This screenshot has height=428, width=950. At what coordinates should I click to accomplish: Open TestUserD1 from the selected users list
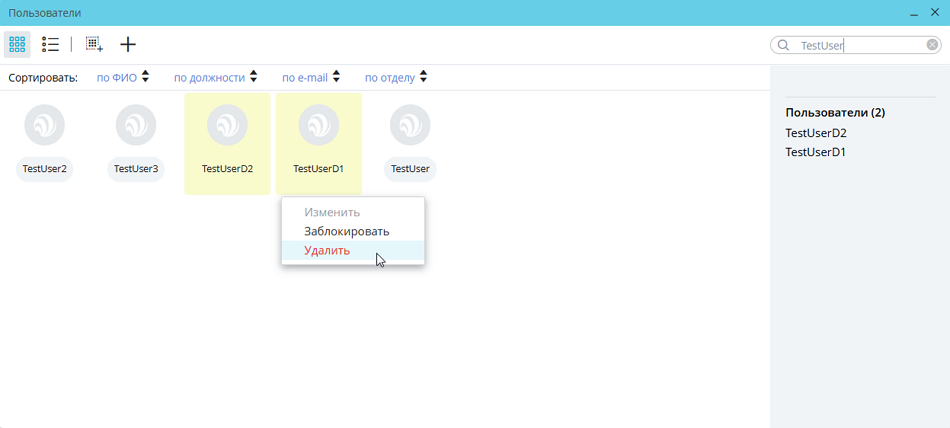pyautogui.click(x=816, y=152)
